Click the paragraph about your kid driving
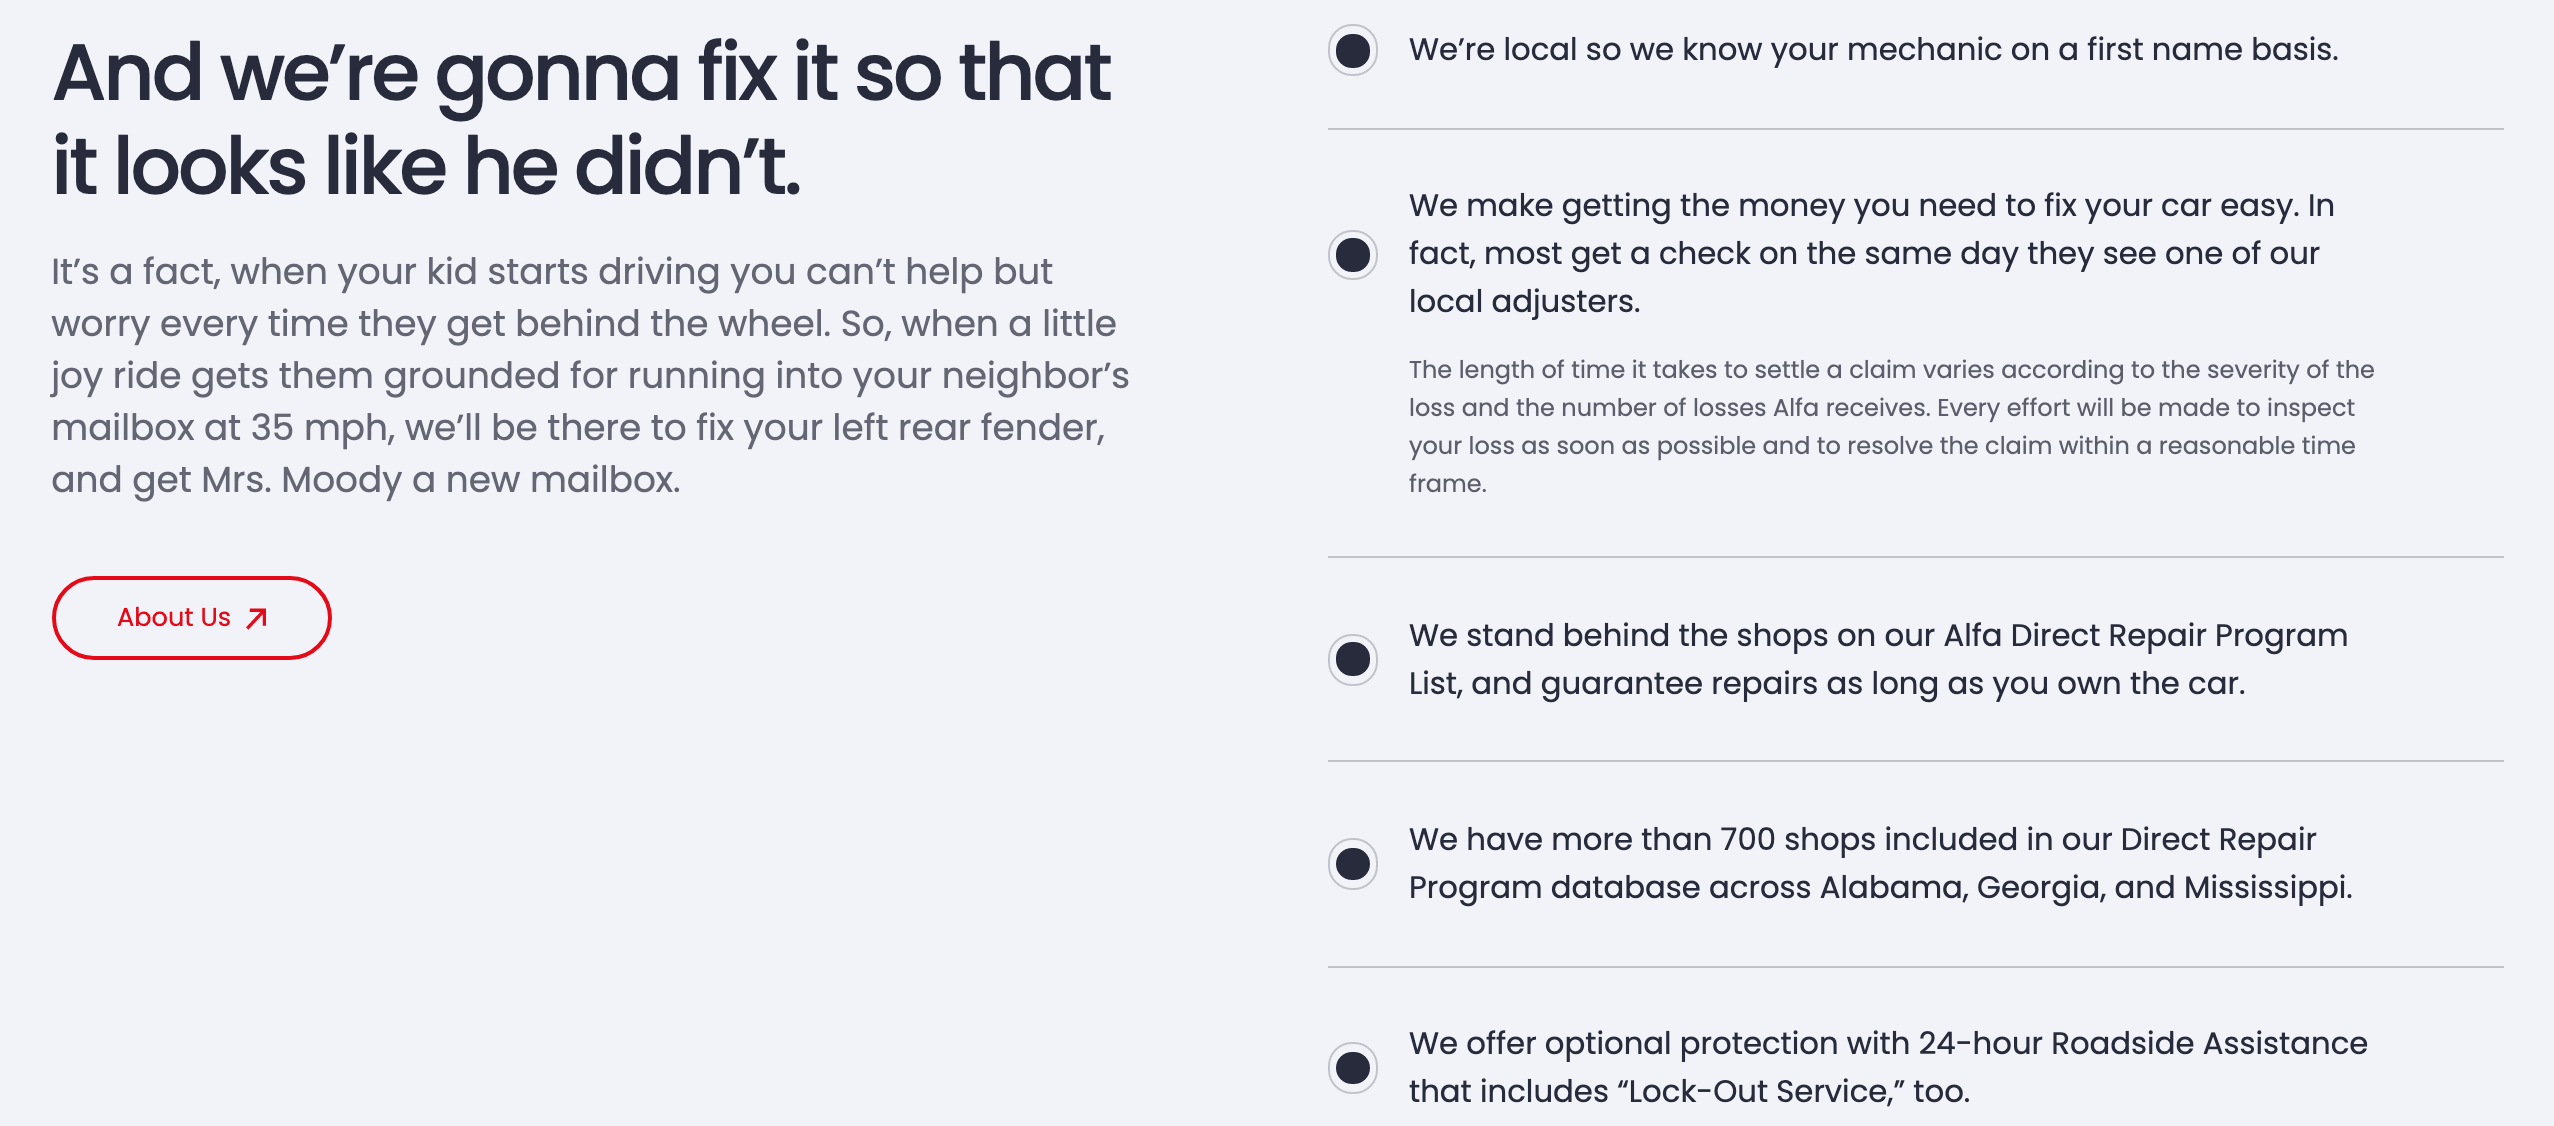Viewport: 2554px width, 1126px height. point(590,375)
